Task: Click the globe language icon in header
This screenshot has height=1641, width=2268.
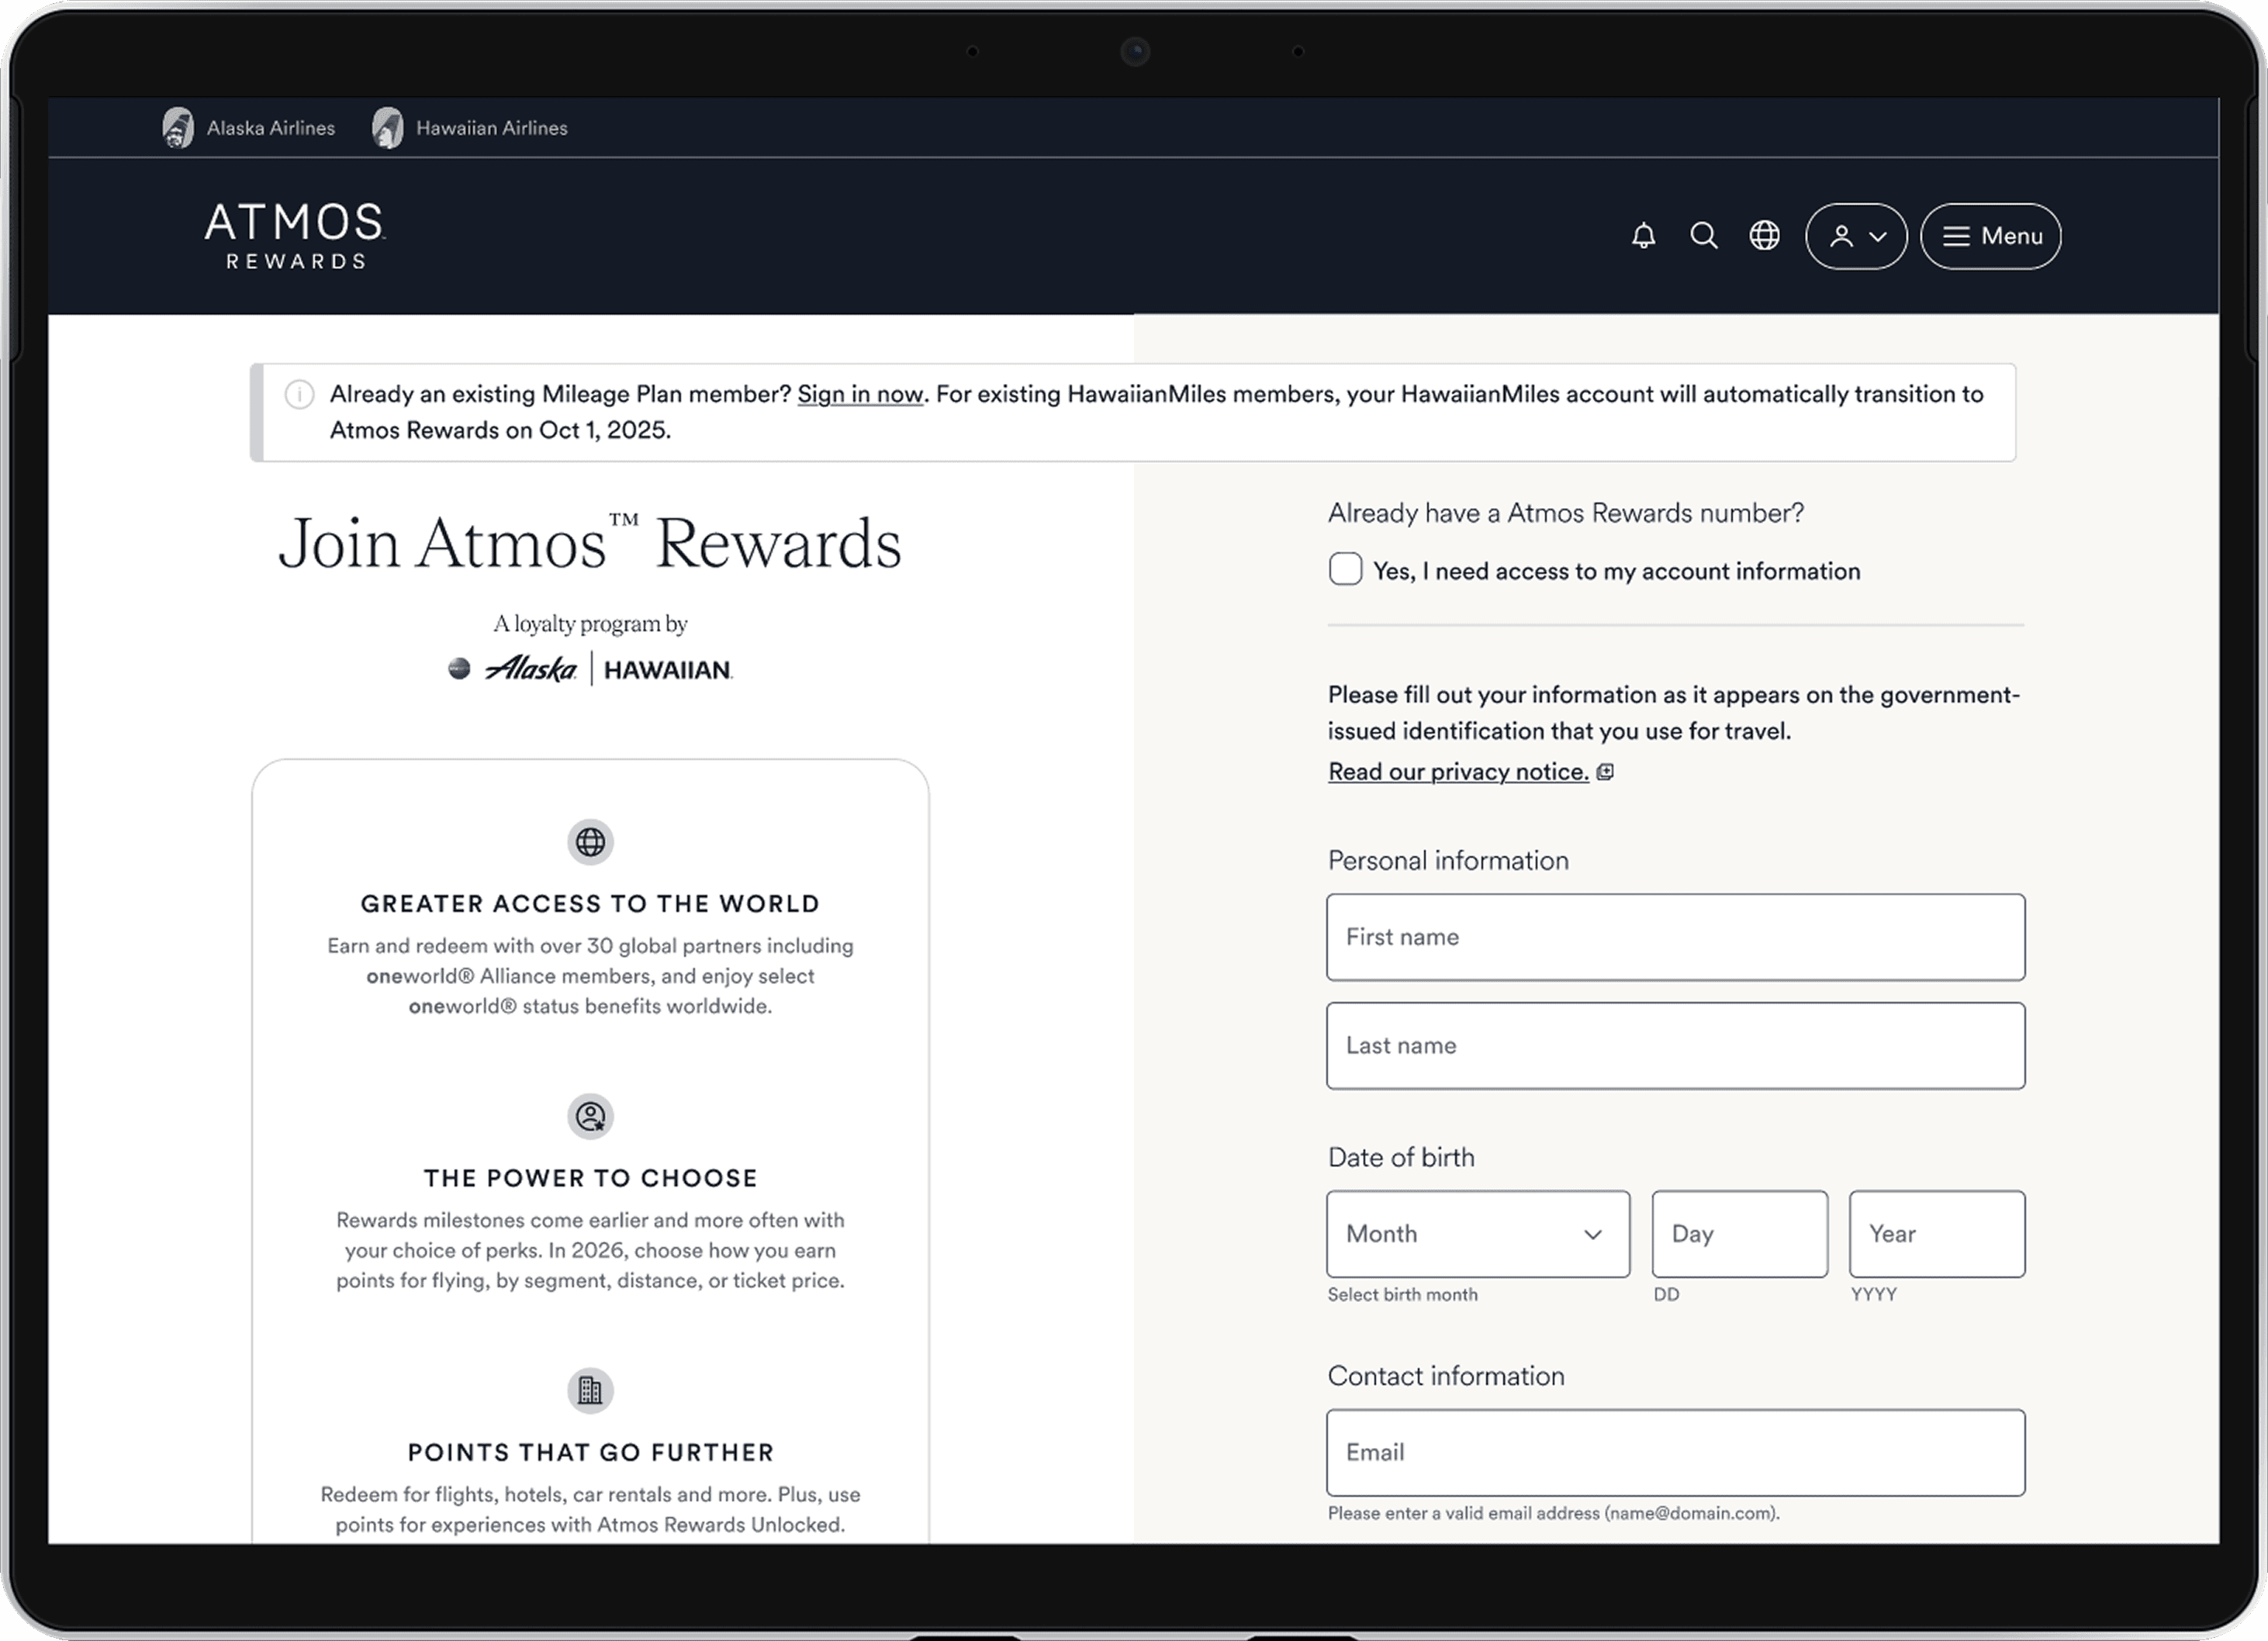Action: pyautogui.click(x=1764, y=236)
